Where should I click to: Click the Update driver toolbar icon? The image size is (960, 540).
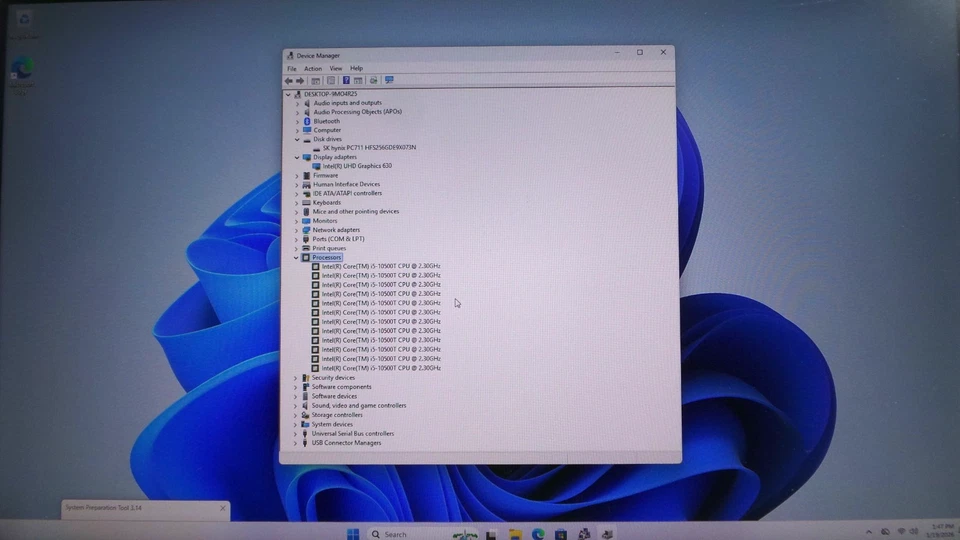pyautogui.click(x=373, y=80)
